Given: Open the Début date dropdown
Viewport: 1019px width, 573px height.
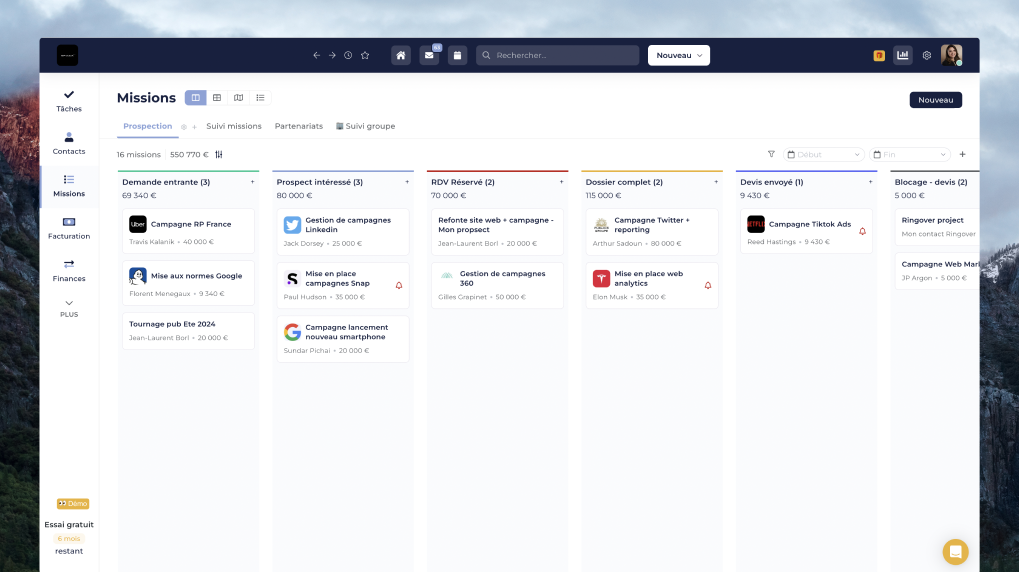Looking at the screenshot, I should point(823,155).
